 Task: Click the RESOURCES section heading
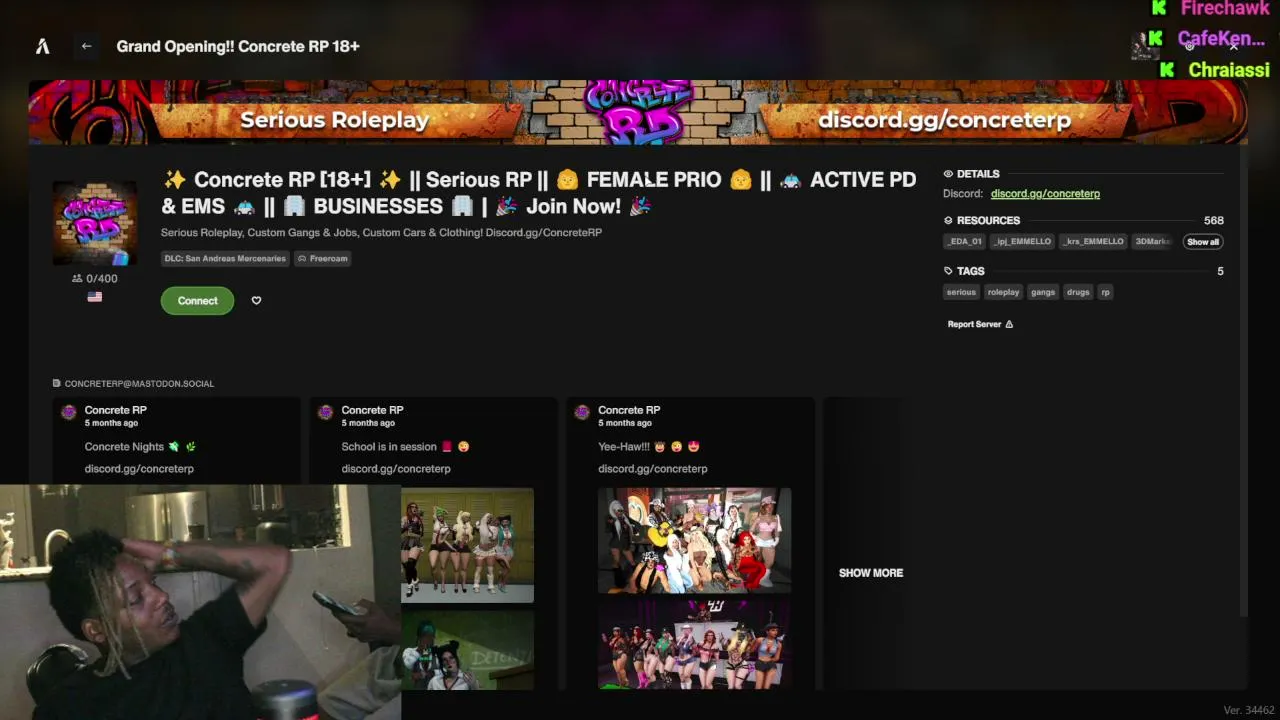click(988, 220)
